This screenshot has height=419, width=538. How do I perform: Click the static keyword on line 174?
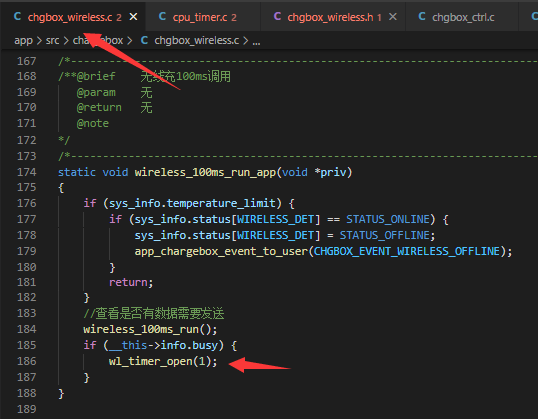77,172
